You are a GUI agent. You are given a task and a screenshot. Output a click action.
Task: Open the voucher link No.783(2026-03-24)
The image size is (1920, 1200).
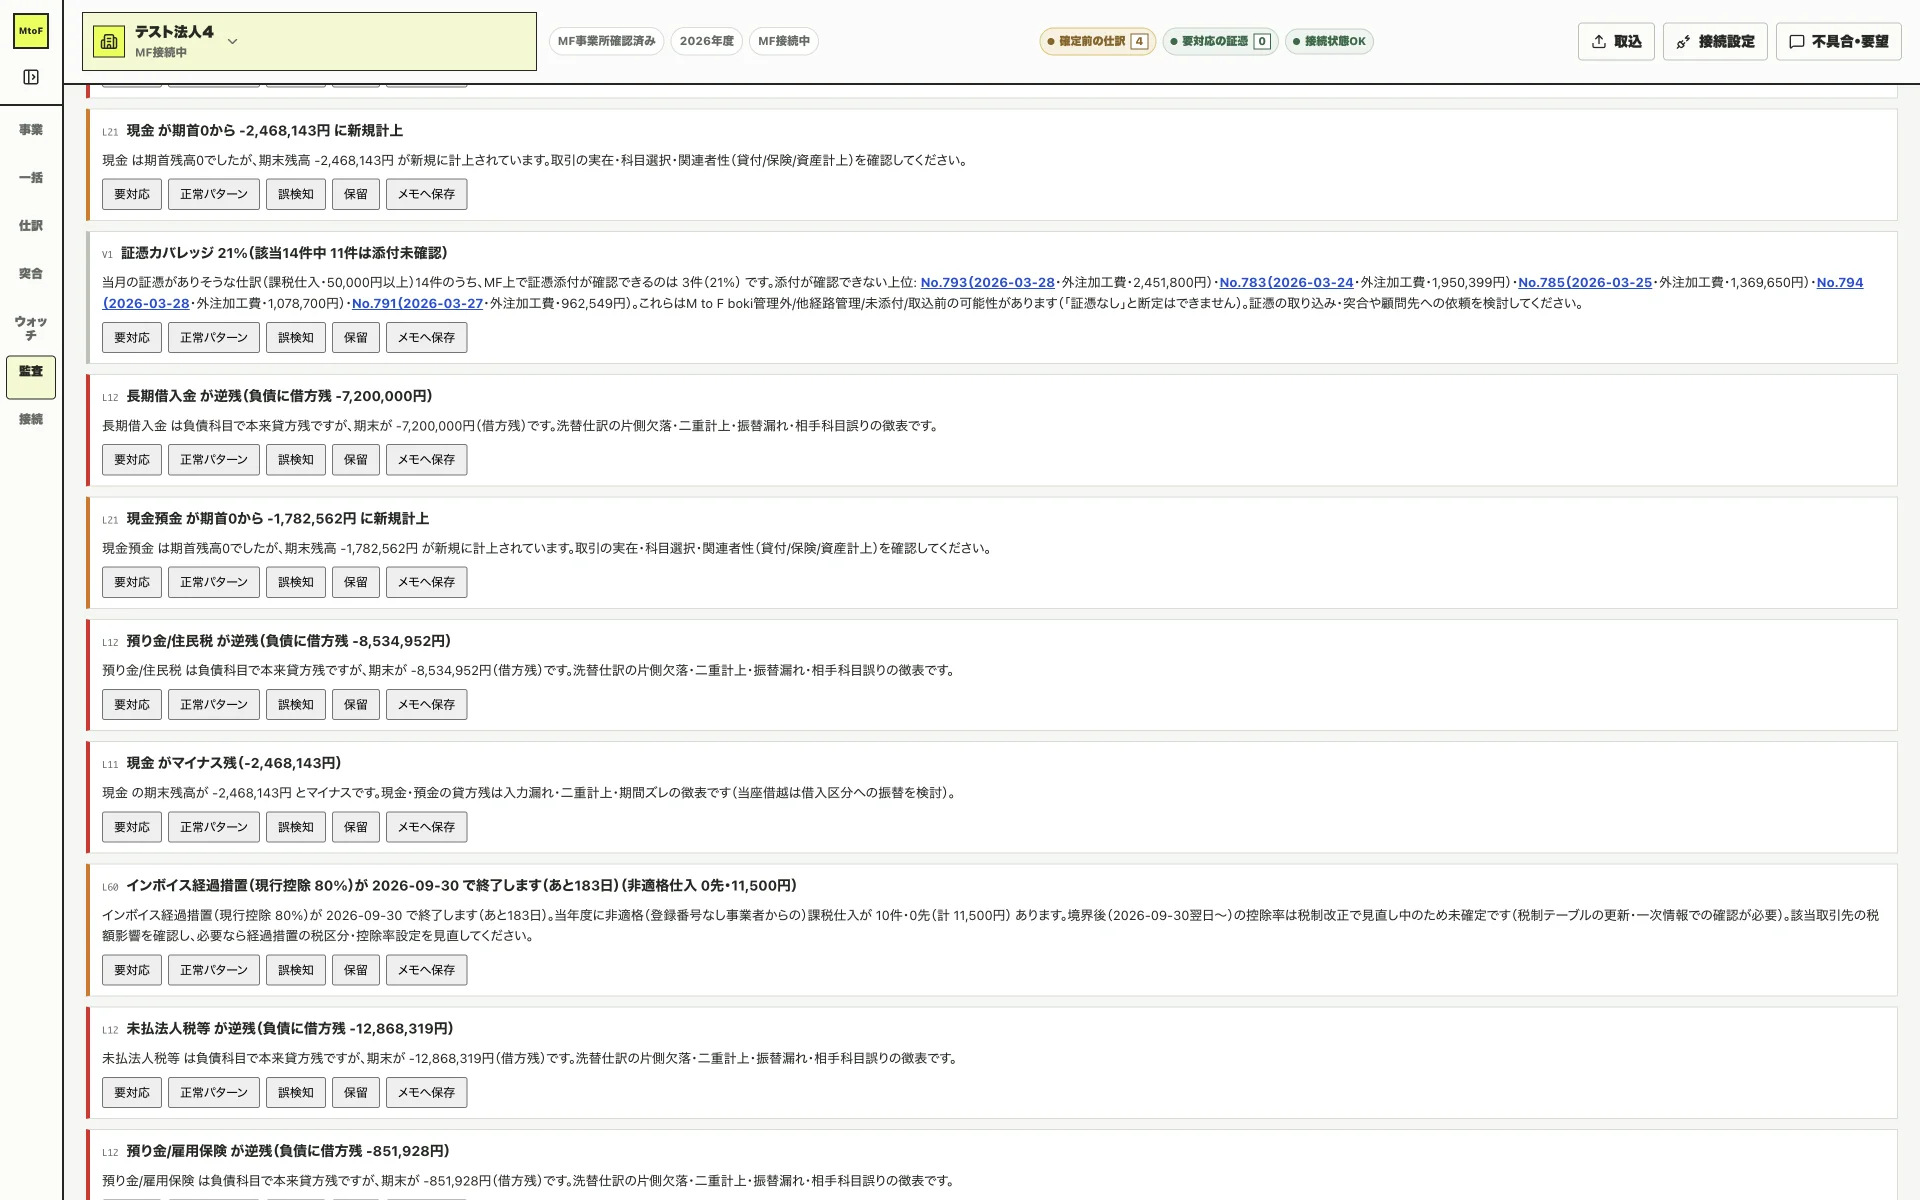(x=1286, y=282)
